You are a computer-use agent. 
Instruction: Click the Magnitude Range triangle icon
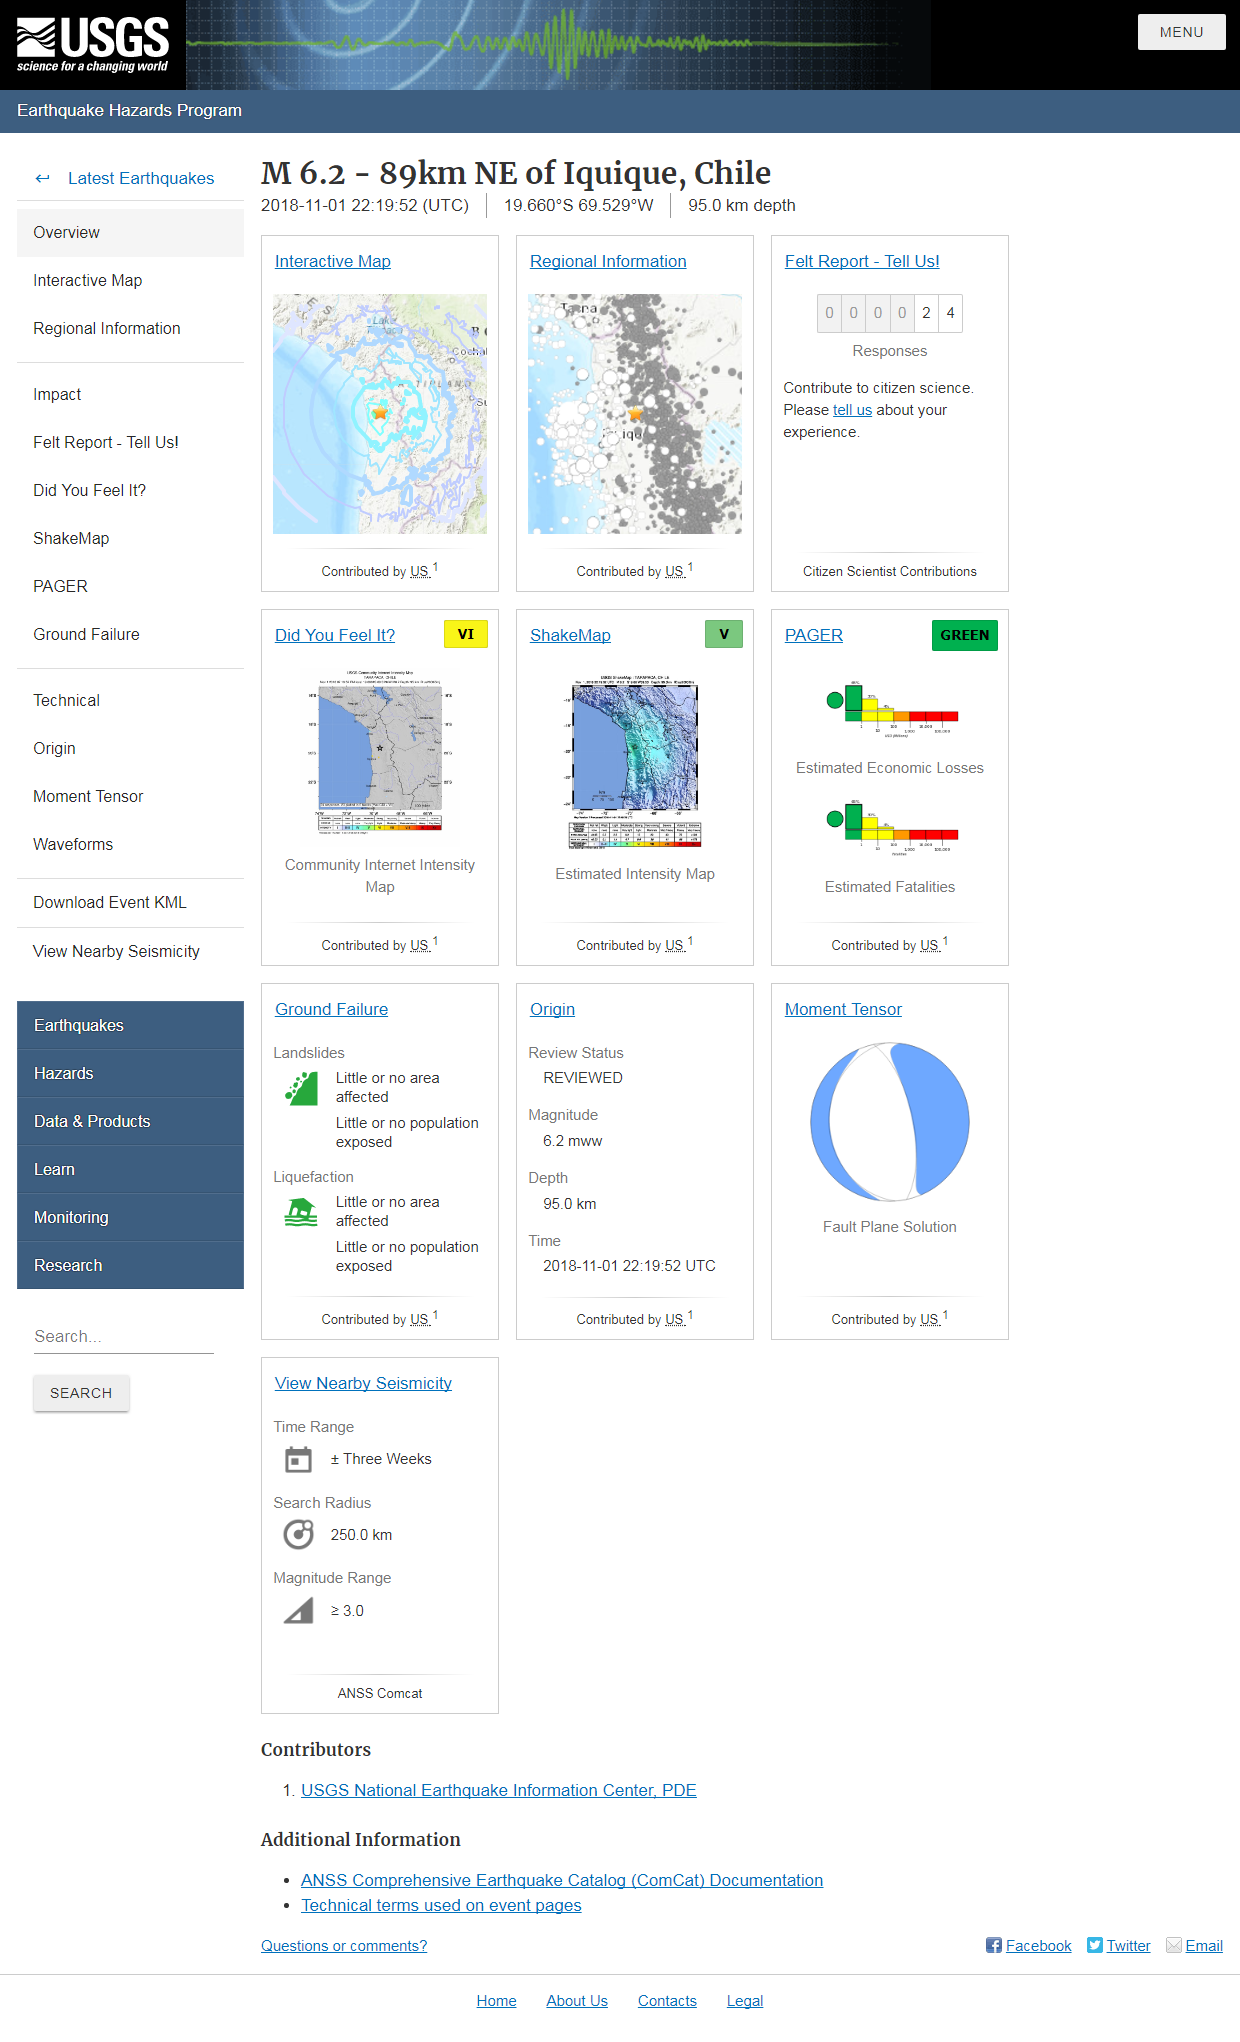point(298,1611)
